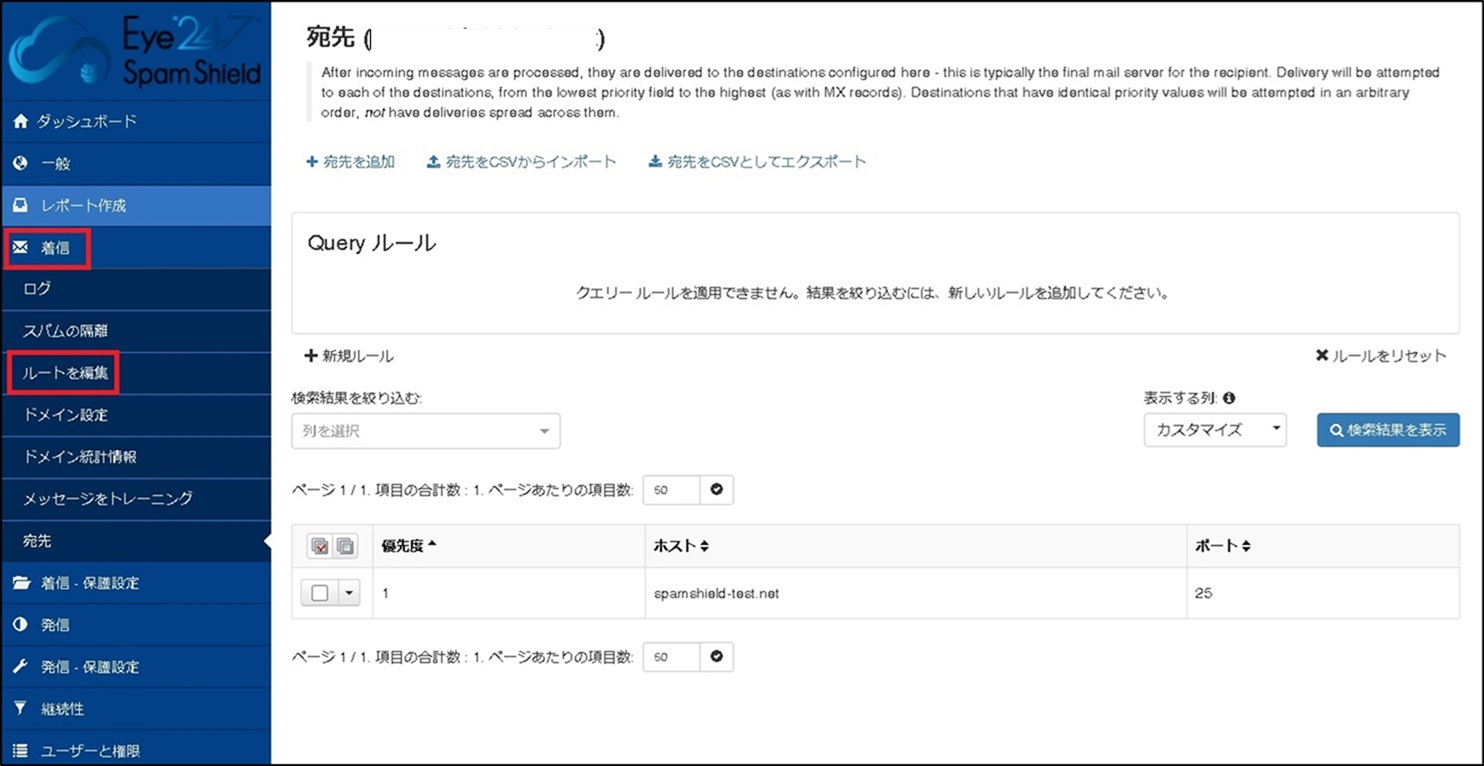Click the envelope icon beside 着信
The height and width of the screenshot is (766, 1484).
pos(20,248)
